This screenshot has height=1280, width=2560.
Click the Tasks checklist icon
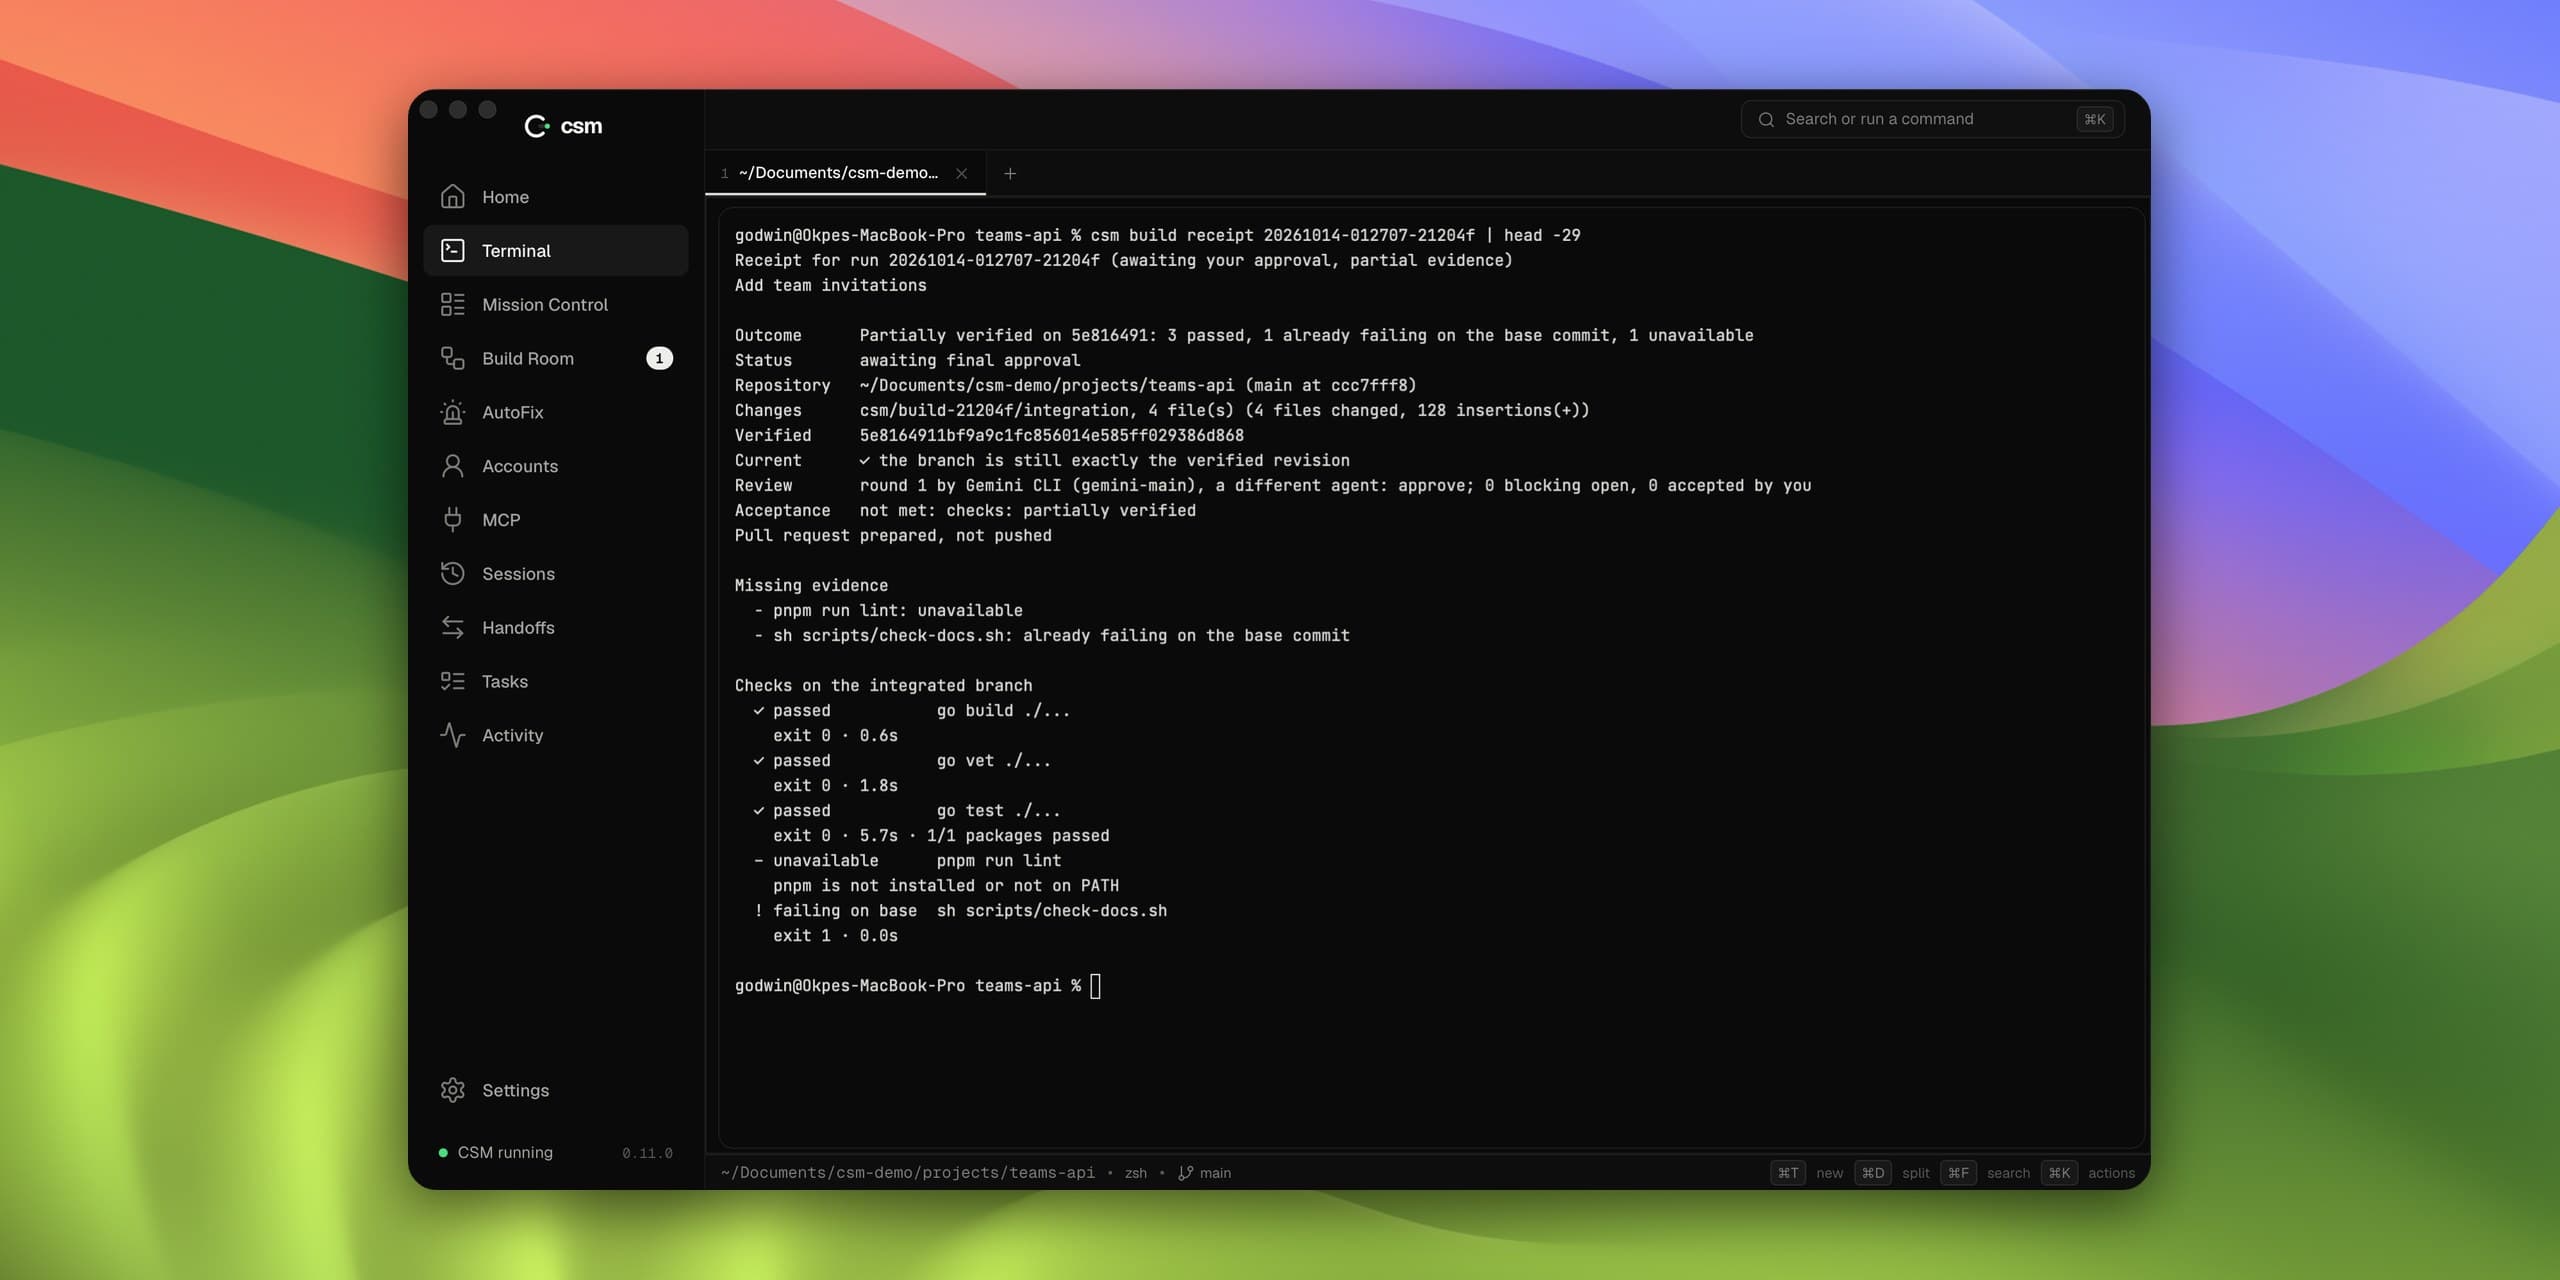click(452, 681)
